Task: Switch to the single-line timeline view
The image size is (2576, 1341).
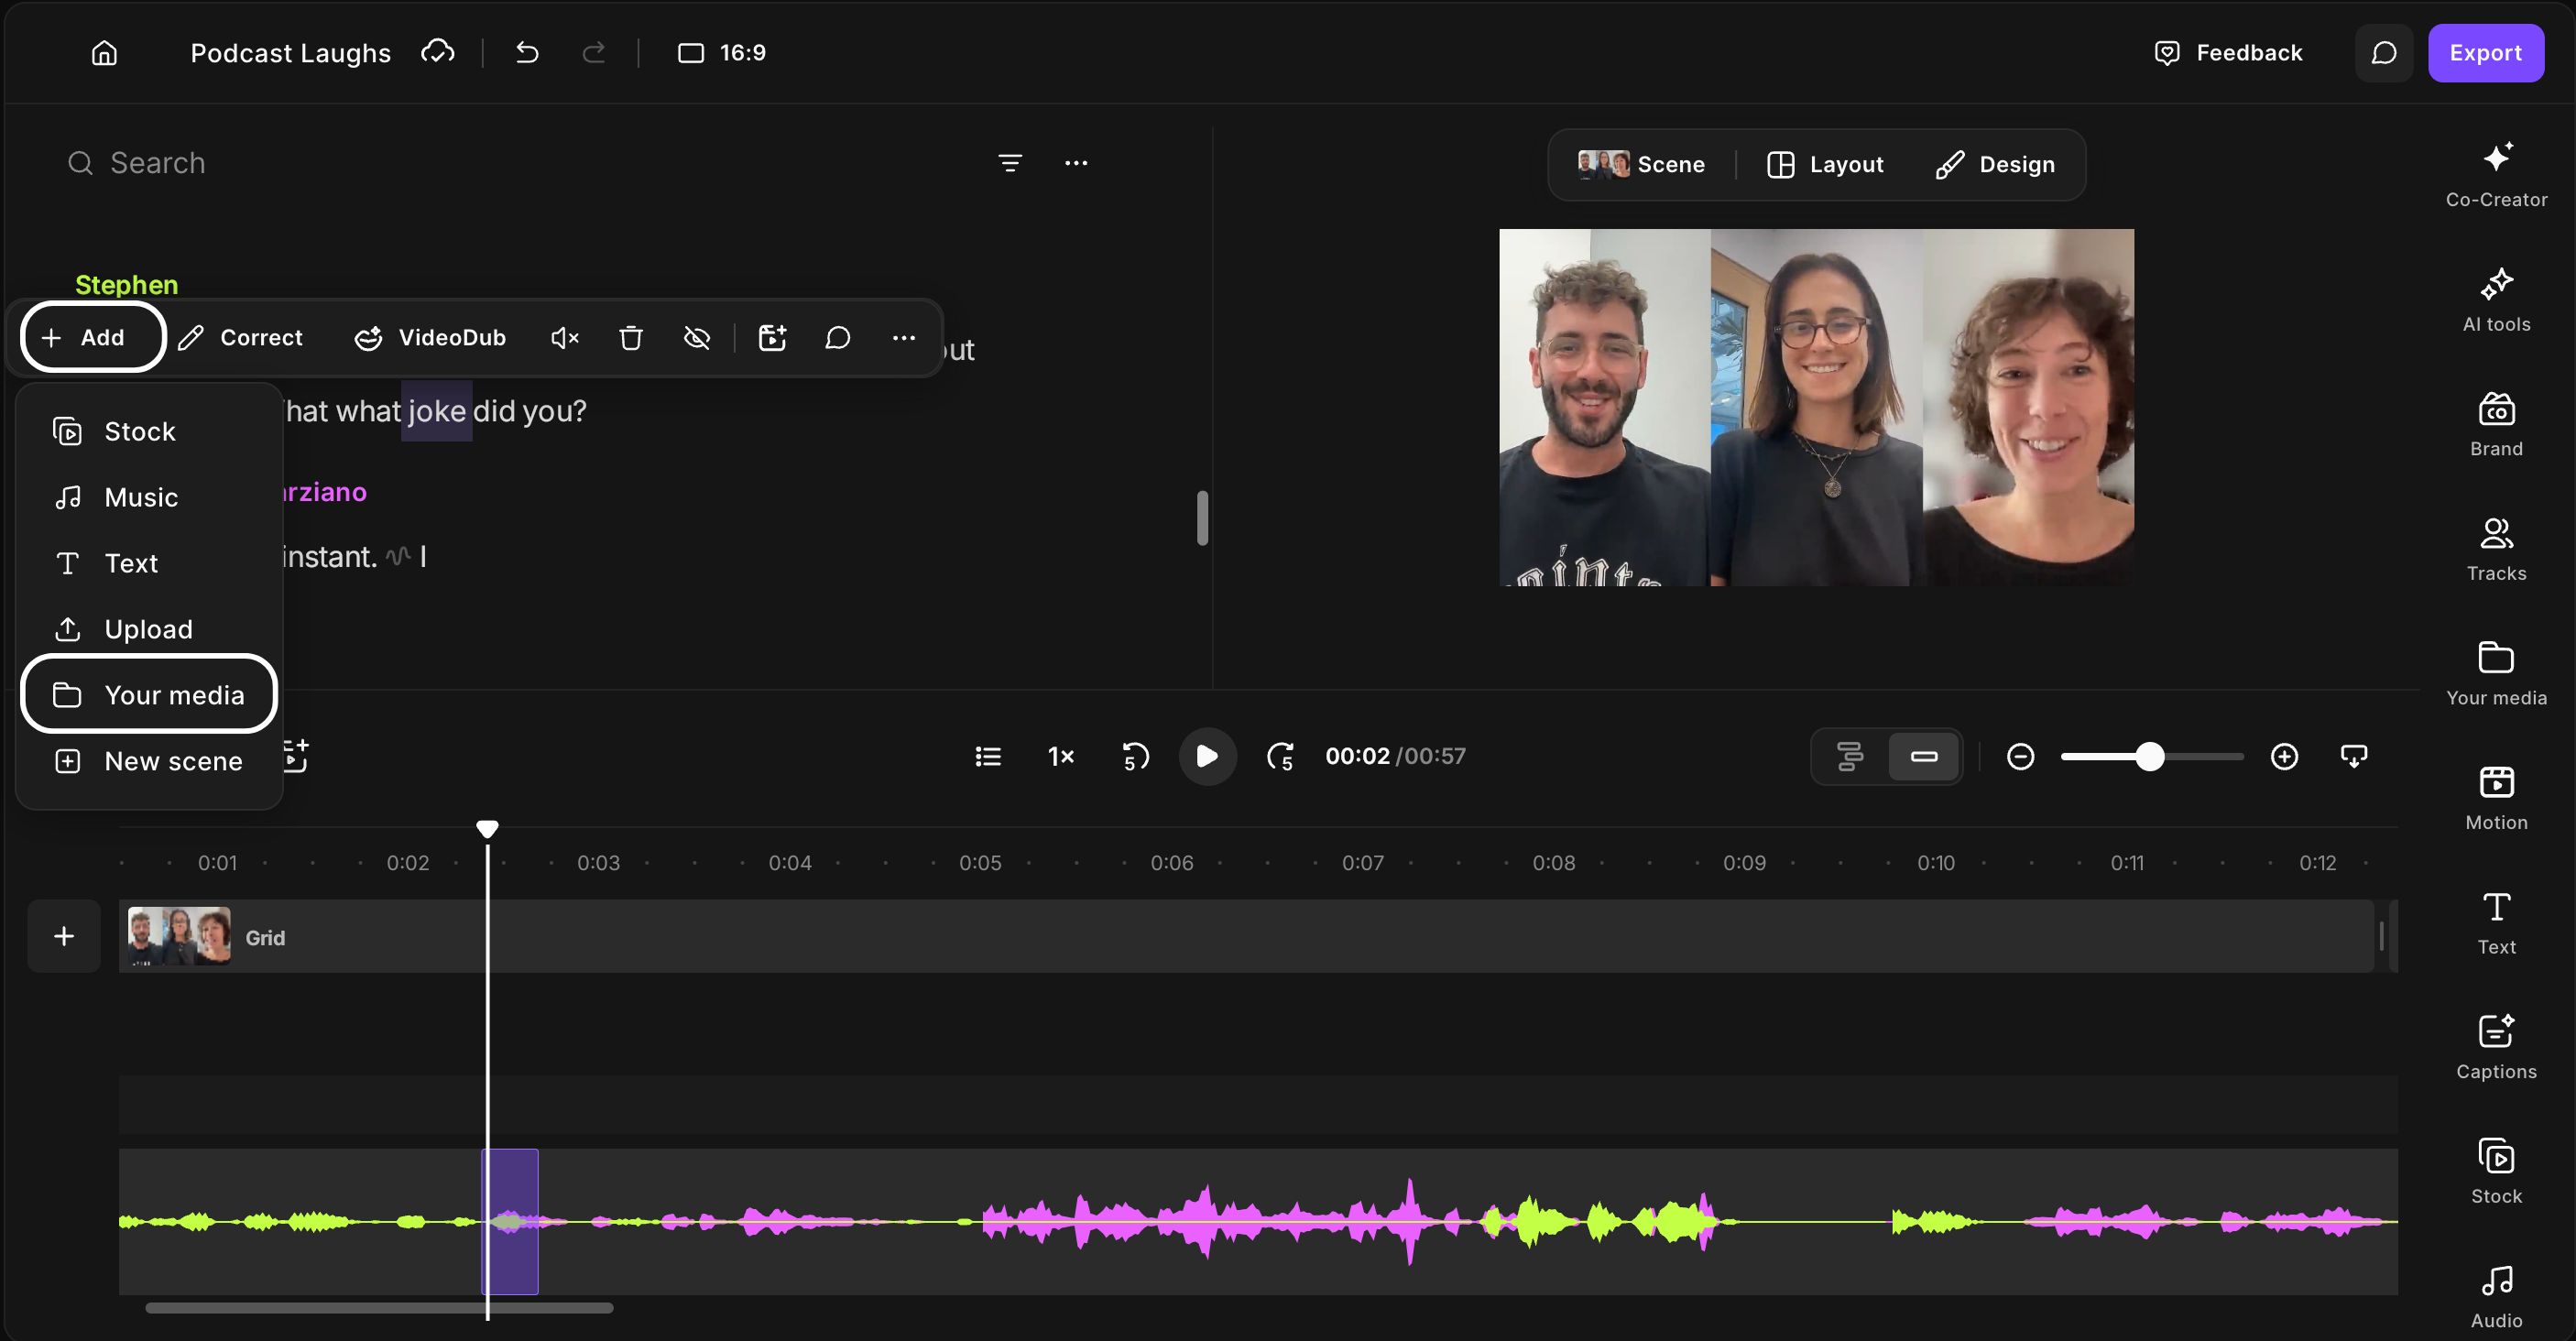Action: [1923, 757]
